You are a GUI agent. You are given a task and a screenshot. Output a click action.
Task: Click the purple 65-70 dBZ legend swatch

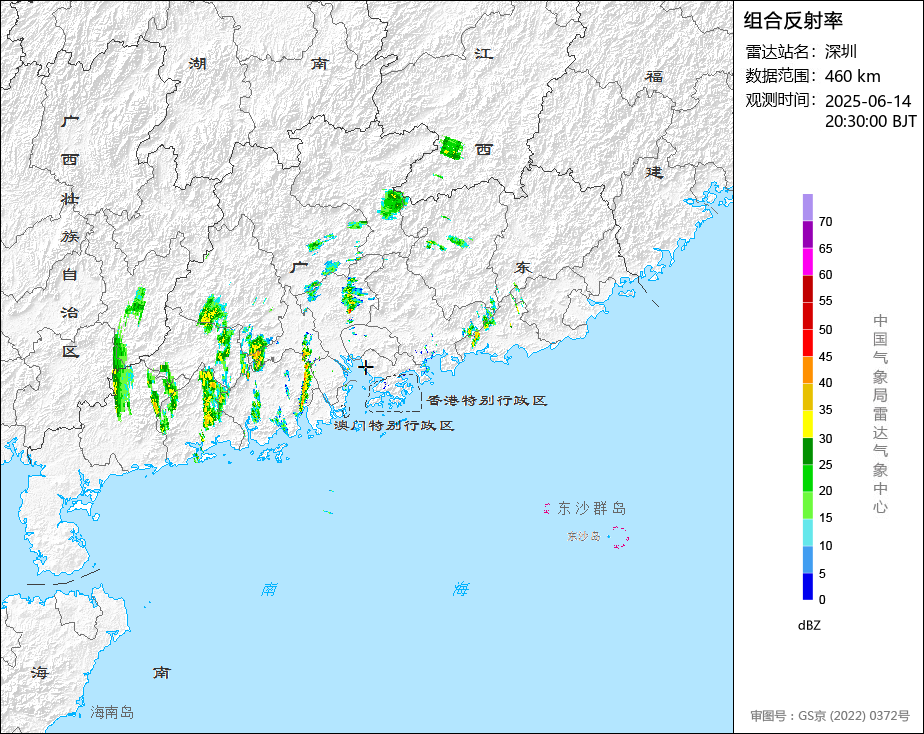(x=807, y=234)
